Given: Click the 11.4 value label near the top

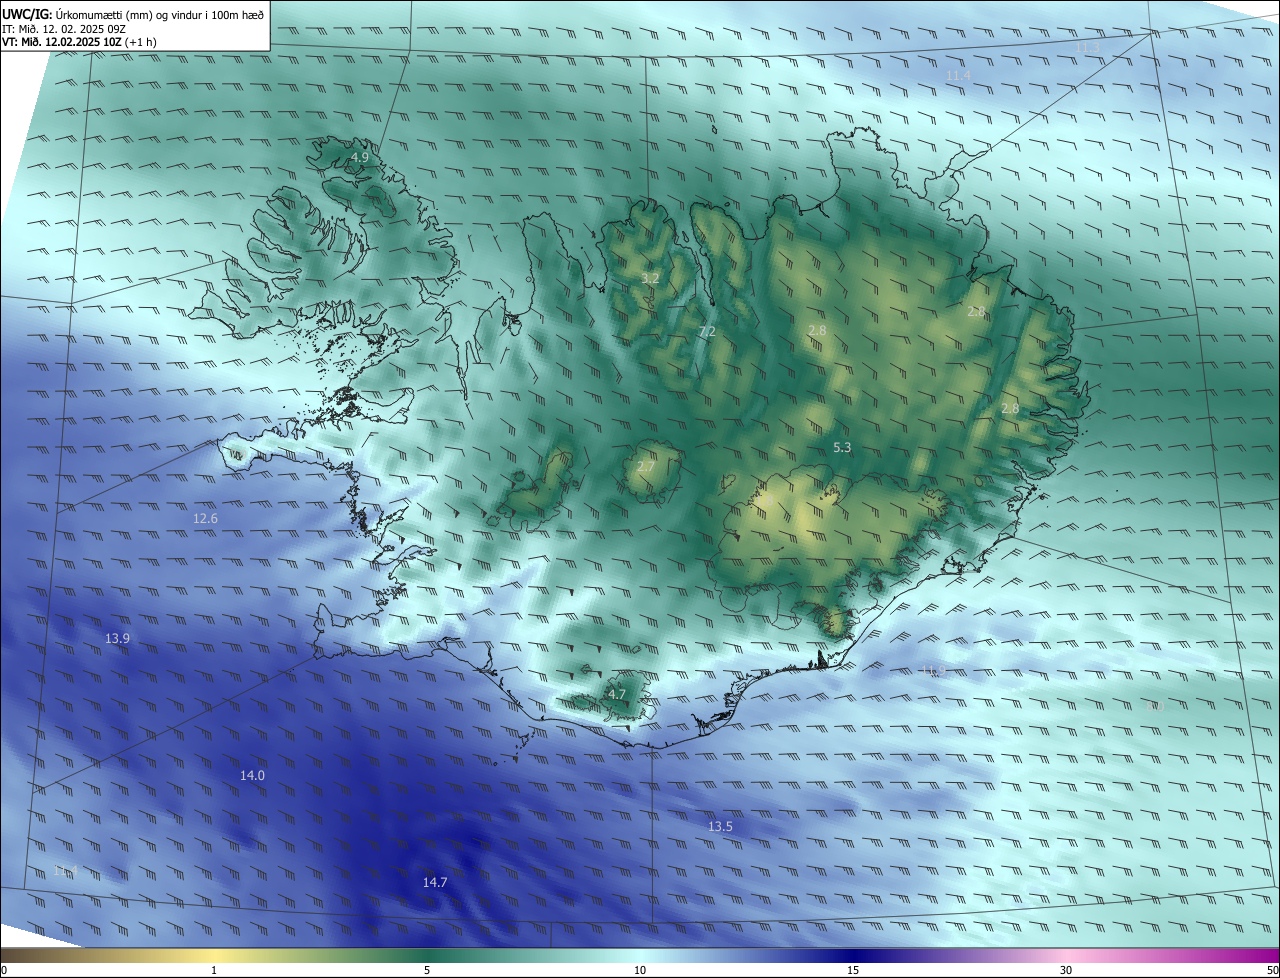Looking at the screenshot, I should (957, 75).
